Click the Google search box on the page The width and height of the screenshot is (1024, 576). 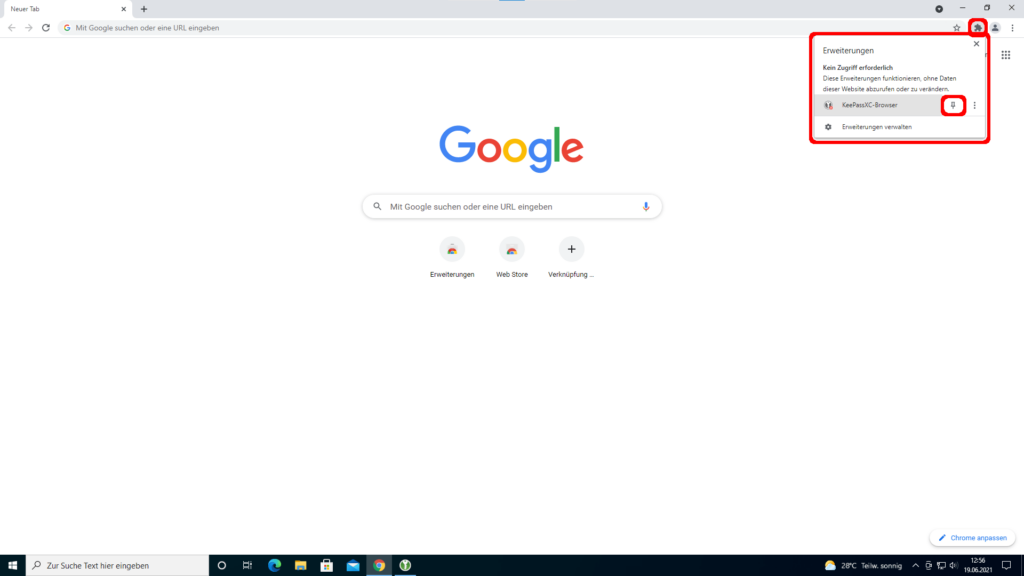512,207
